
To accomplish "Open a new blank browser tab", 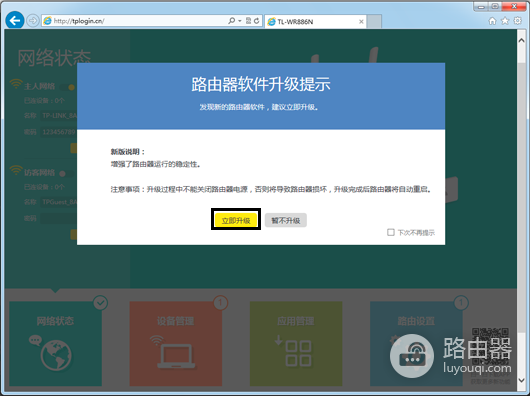I will [x=374, y=22].
